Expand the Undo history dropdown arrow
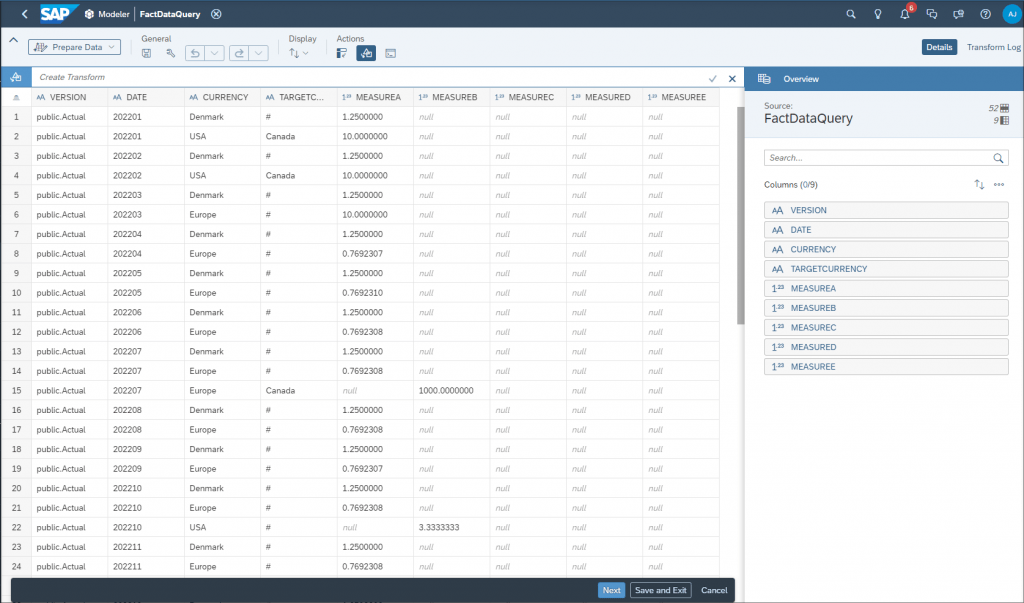 (x=215, y=54)
